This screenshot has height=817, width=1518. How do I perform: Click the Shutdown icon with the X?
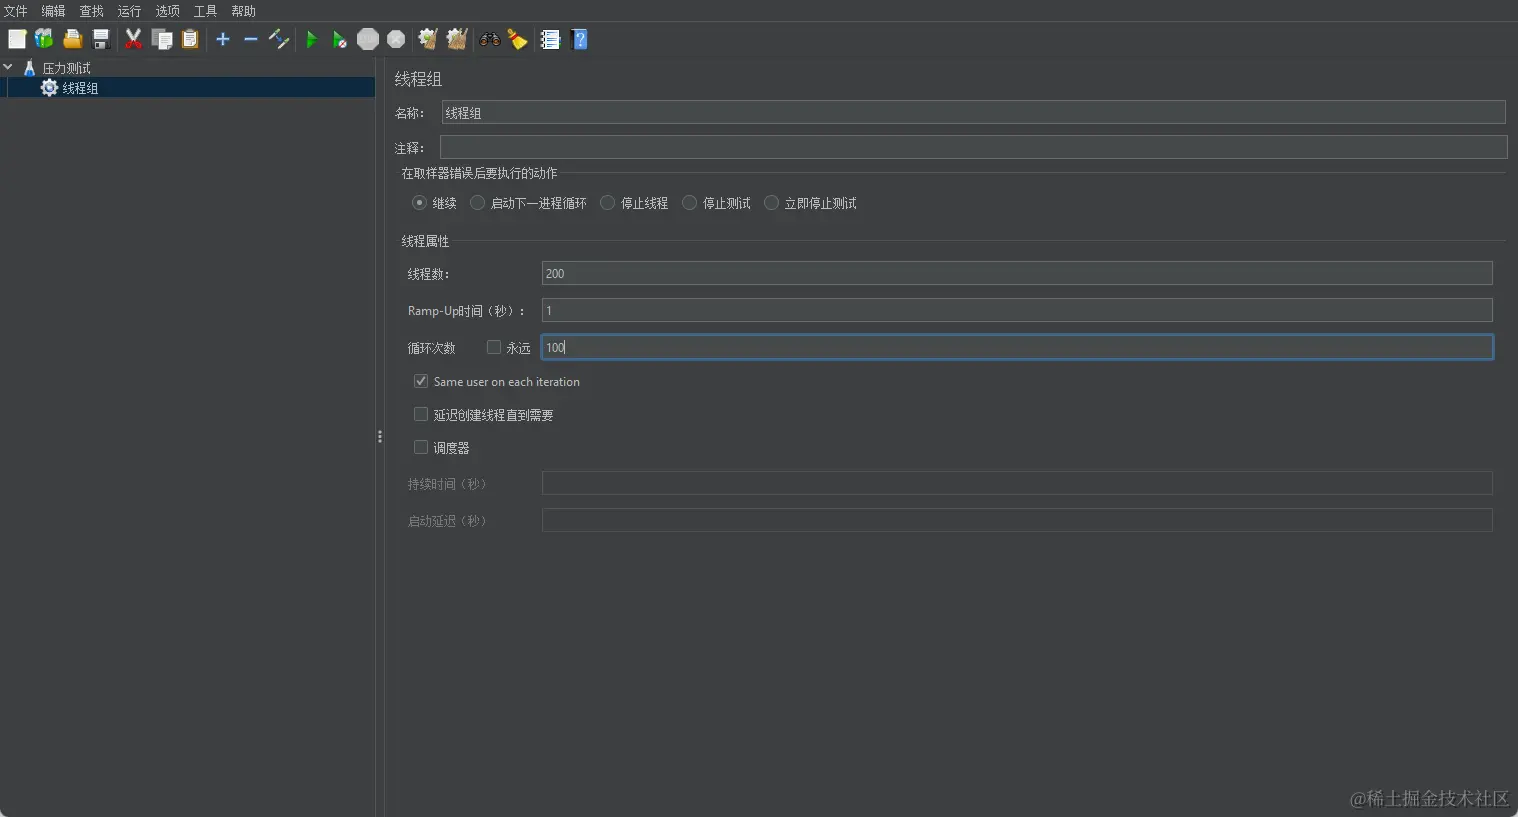(x=396, y=39)
